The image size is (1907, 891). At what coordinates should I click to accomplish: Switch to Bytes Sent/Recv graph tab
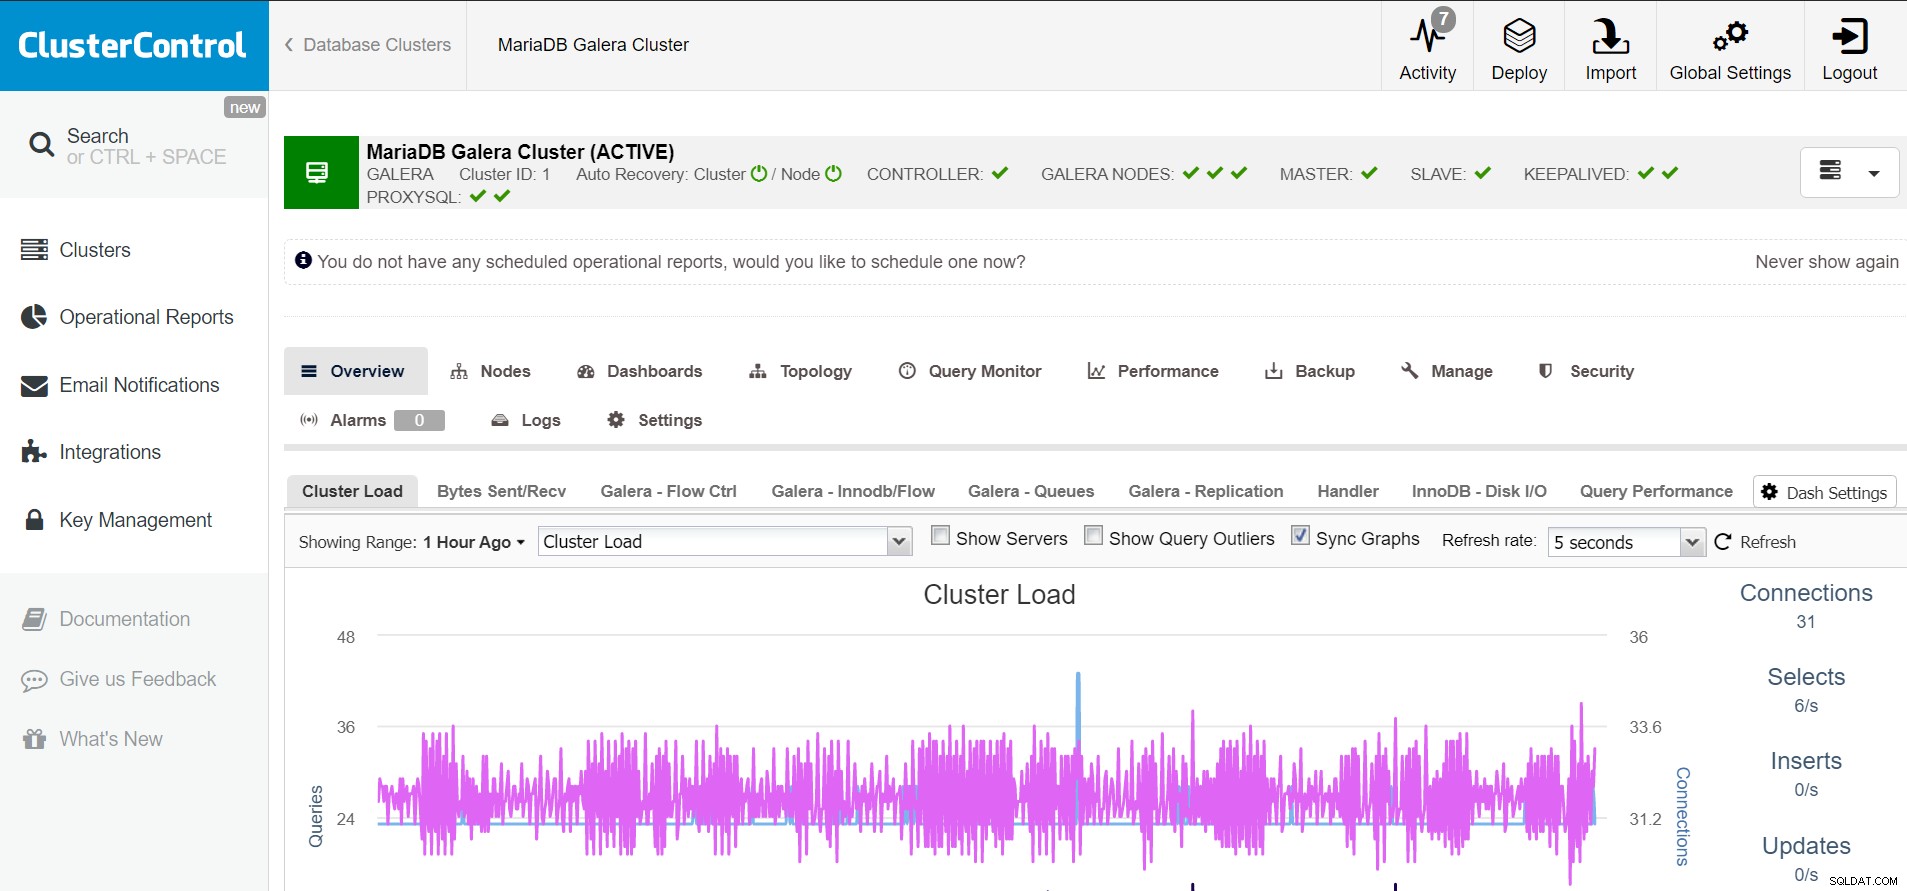coord(501,491)
